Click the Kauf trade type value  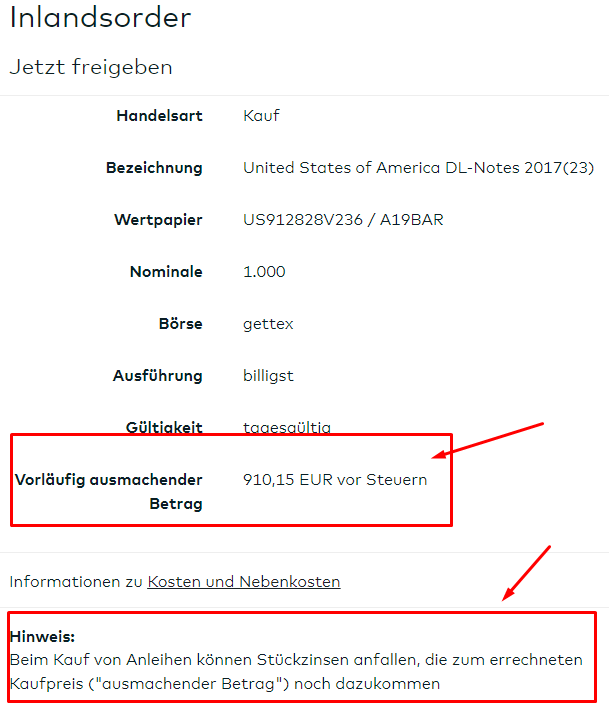click(x=261, y=116)
